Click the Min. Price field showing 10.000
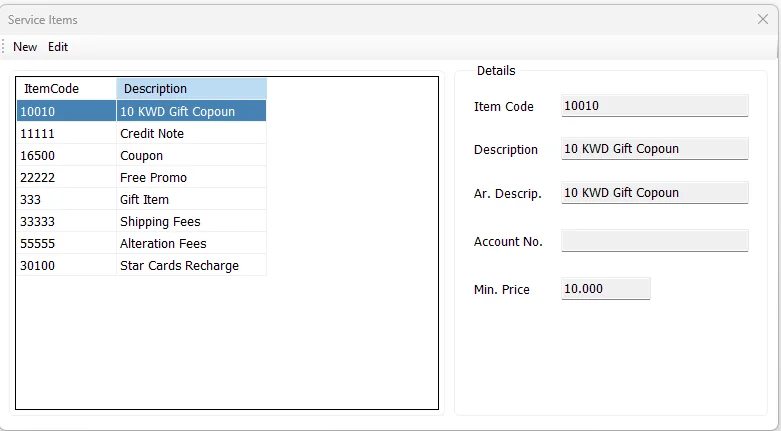The height and width of the screenshot is (431, 781). pos(606,288)
